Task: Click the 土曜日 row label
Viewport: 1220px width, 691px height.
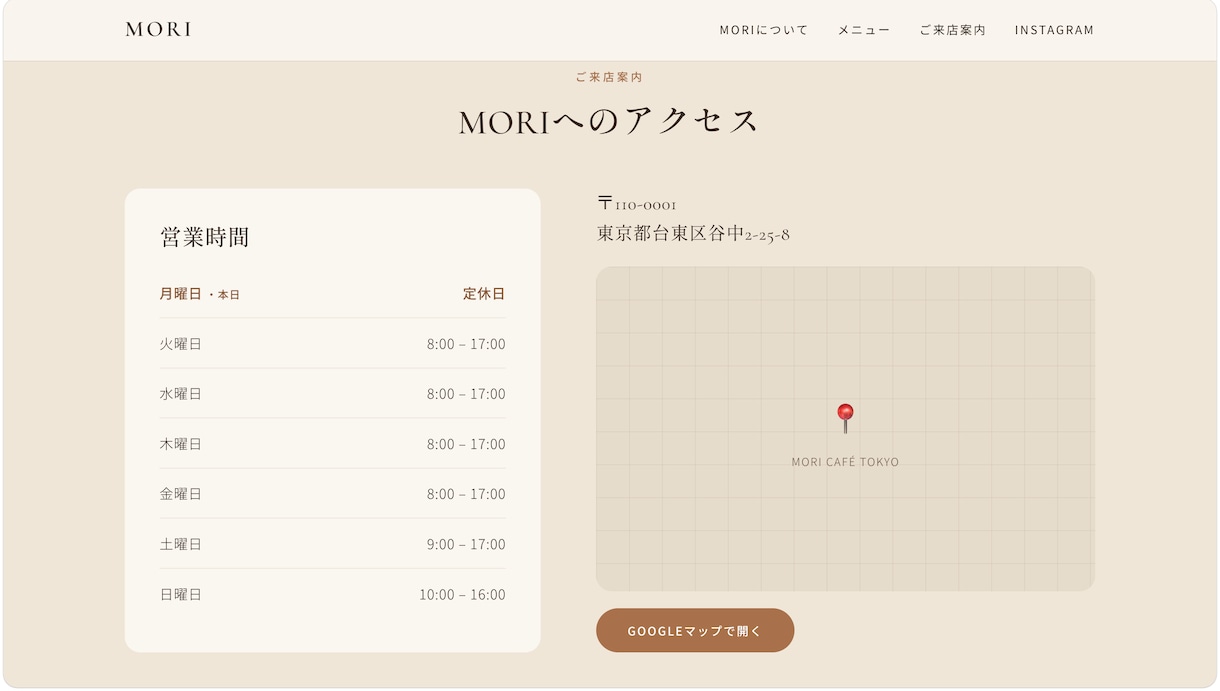Action: pos(180,544)
